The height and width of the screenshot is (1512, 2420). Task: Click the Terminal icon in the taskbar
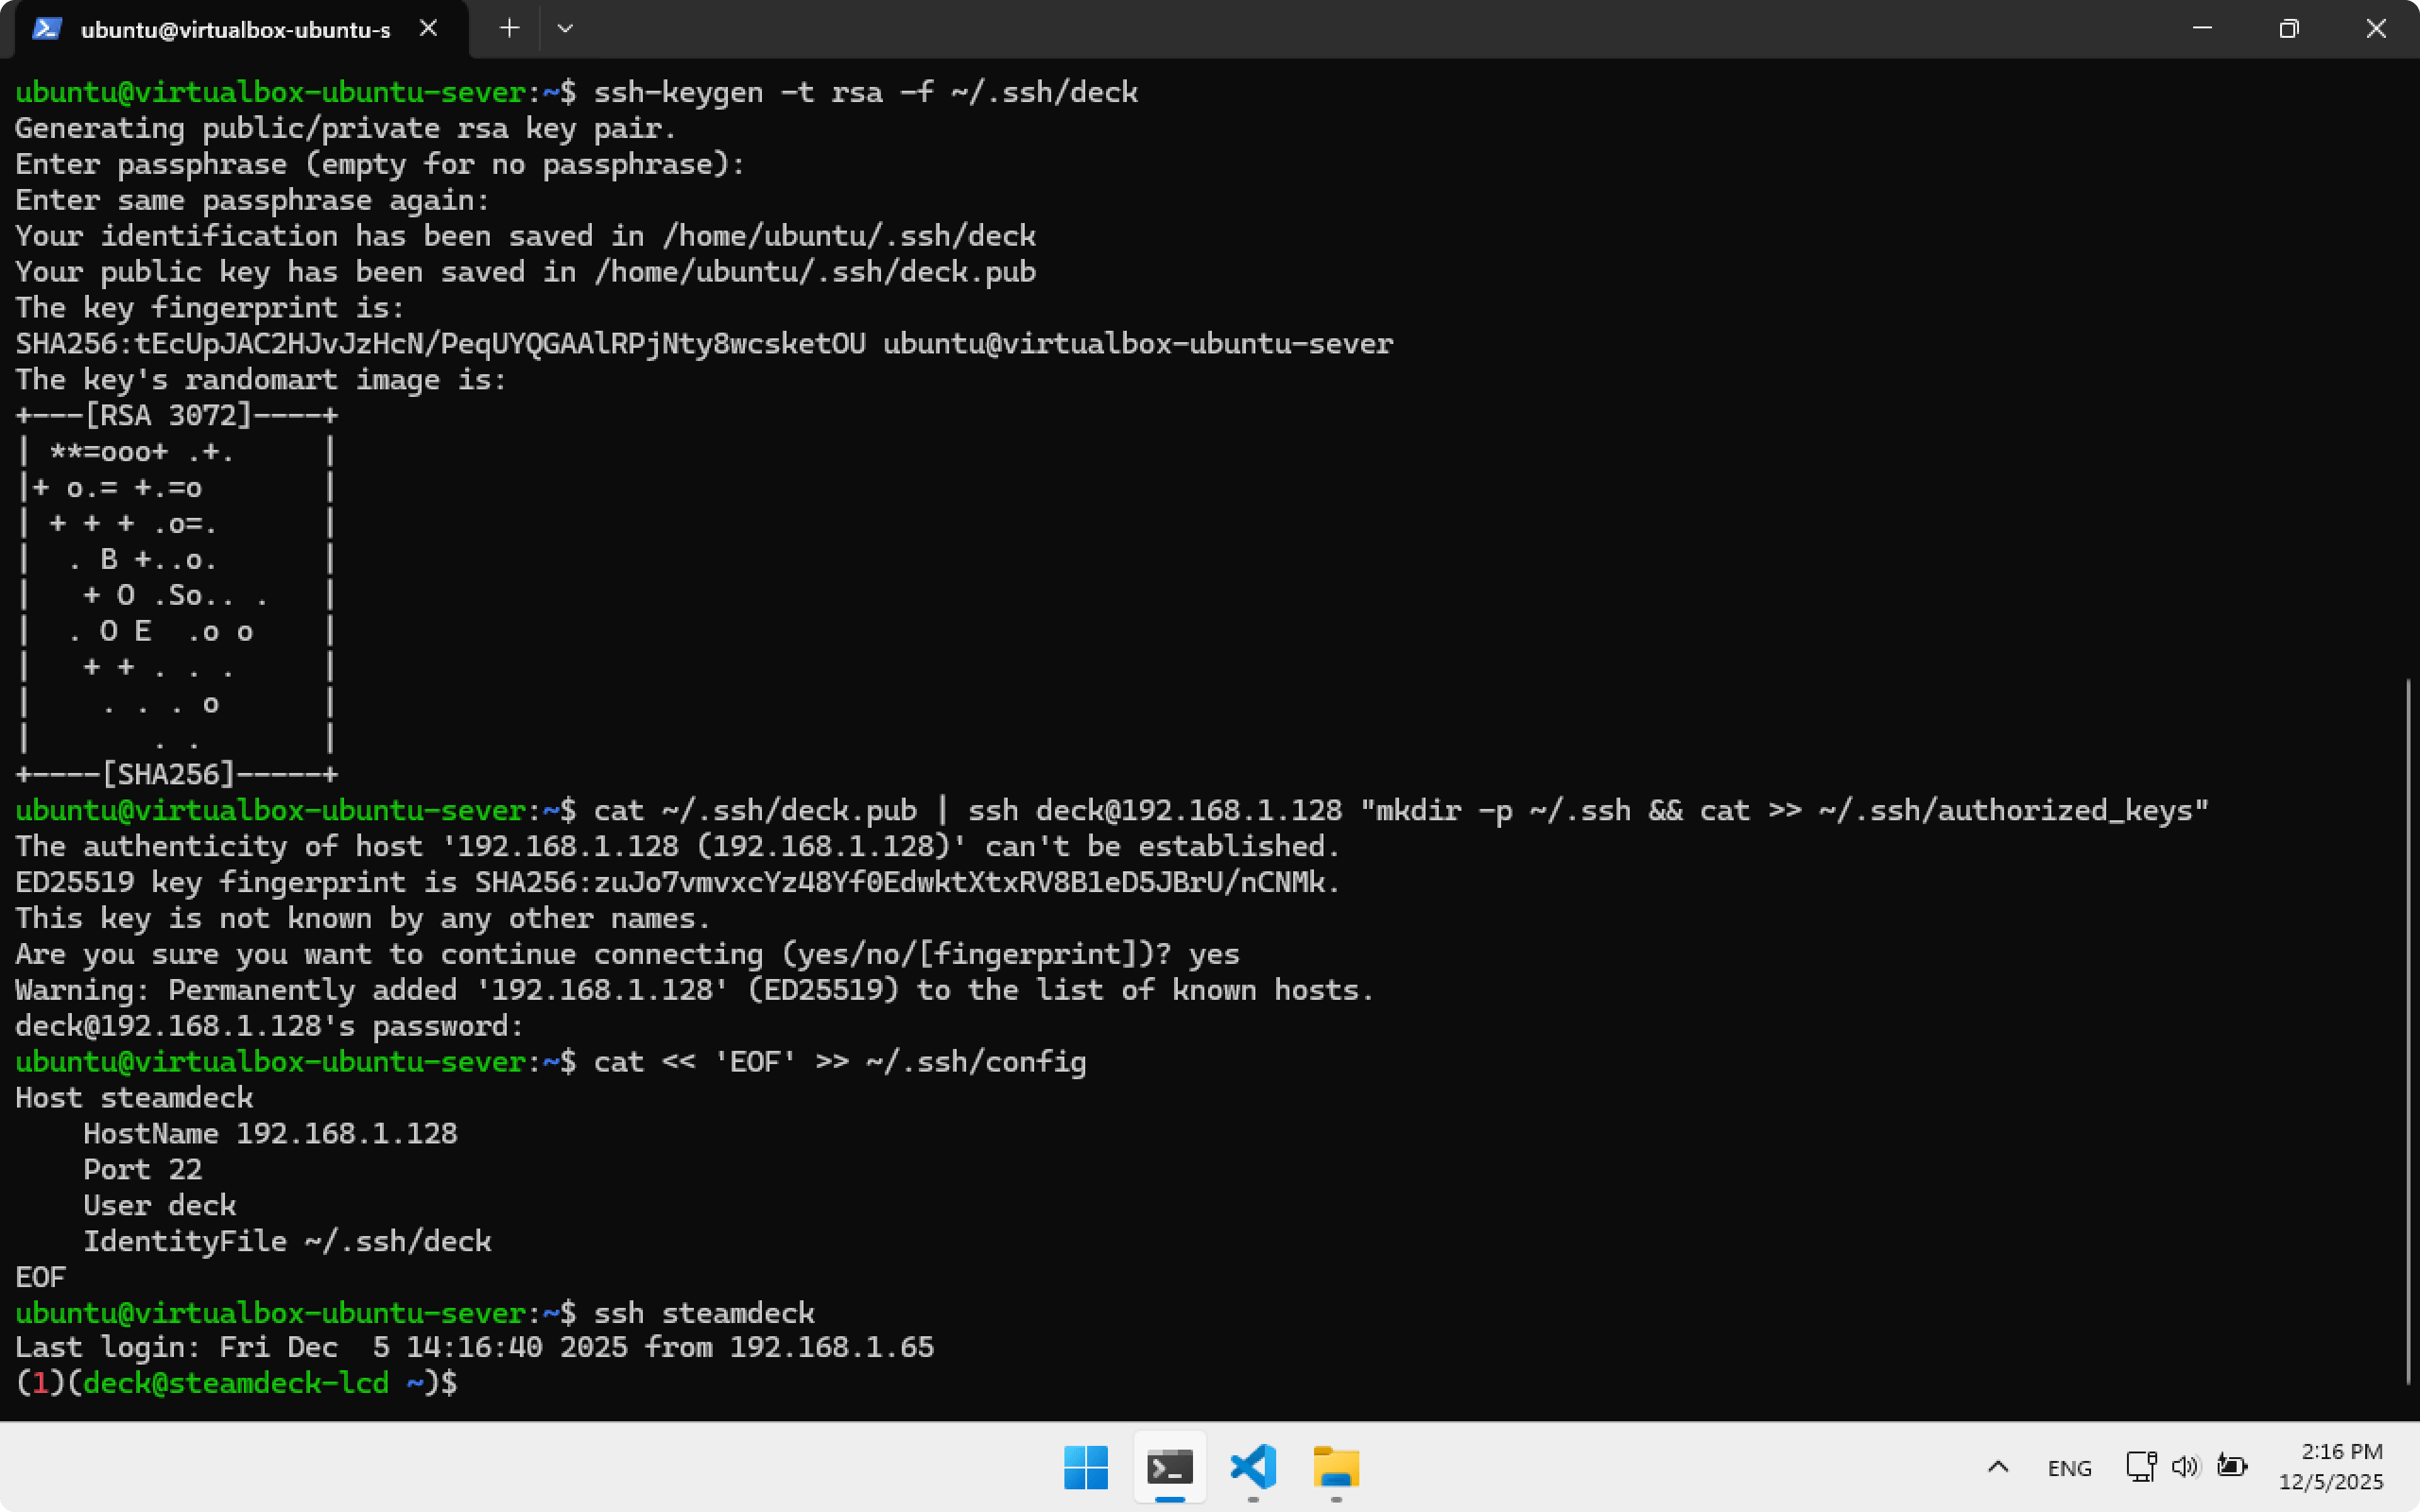(x=1169, y=1467)
